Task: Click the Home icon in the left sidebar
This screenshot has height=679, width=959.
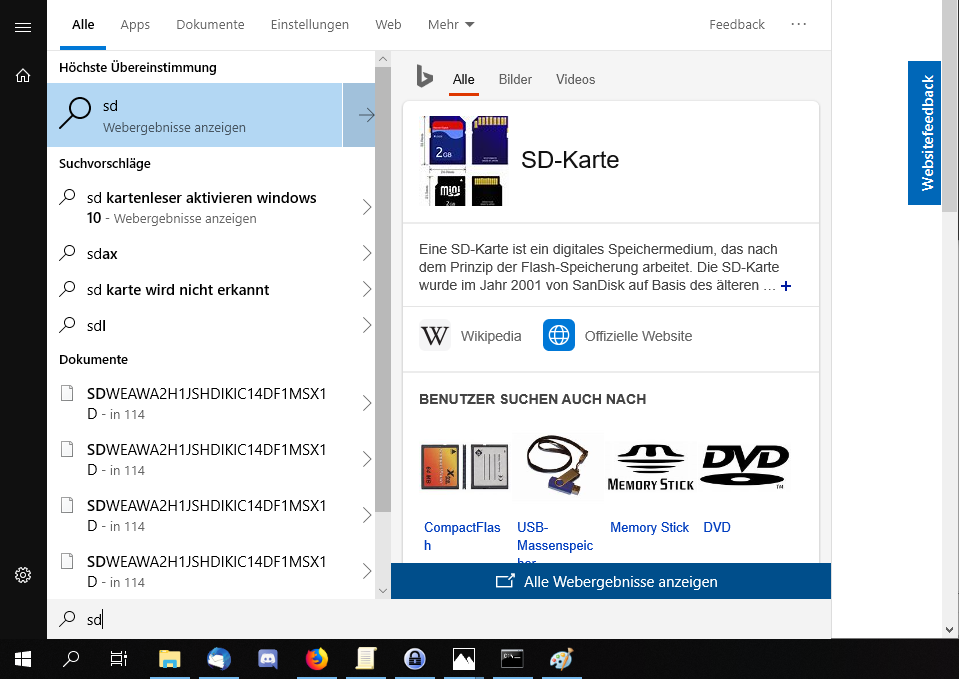Action: tap(23, 75)
